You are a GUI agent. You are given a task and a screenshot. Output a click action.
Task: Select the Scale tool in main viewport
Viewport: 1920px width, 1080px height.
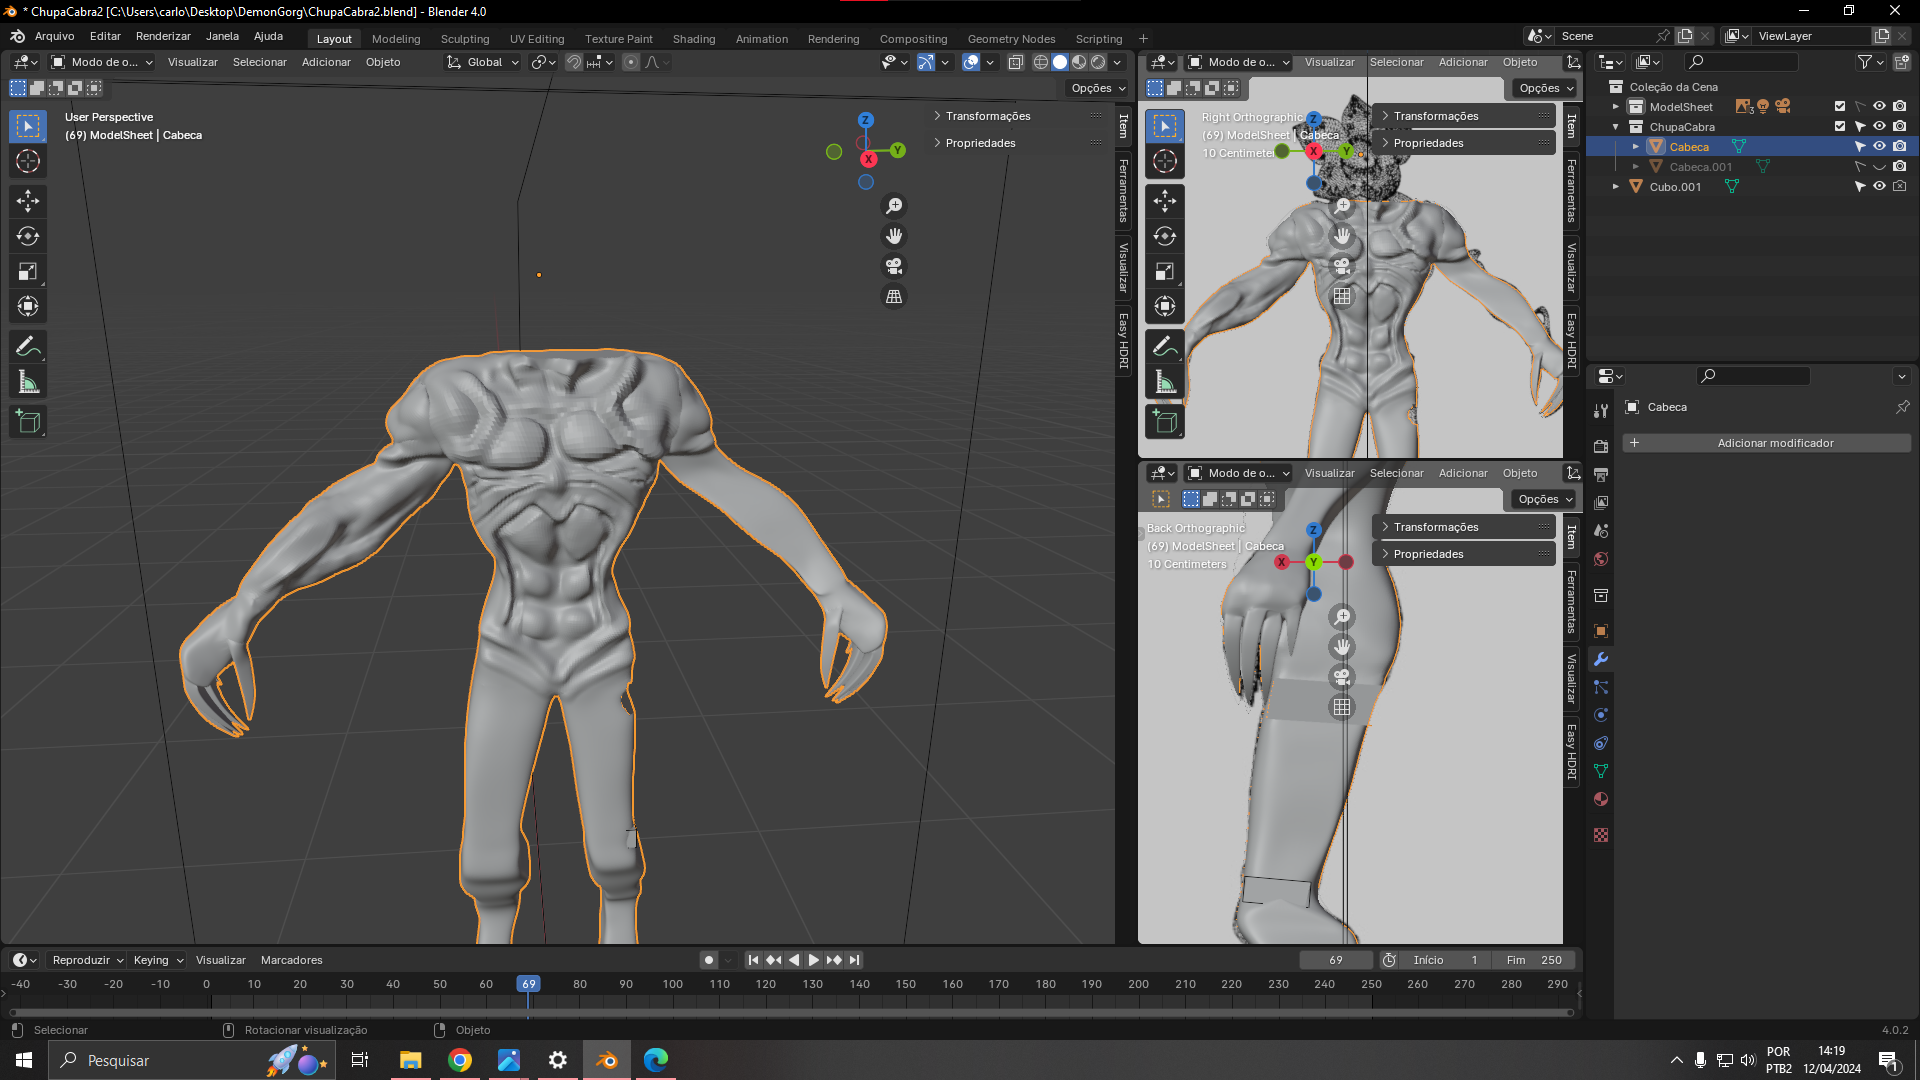[x=28, y=271]
